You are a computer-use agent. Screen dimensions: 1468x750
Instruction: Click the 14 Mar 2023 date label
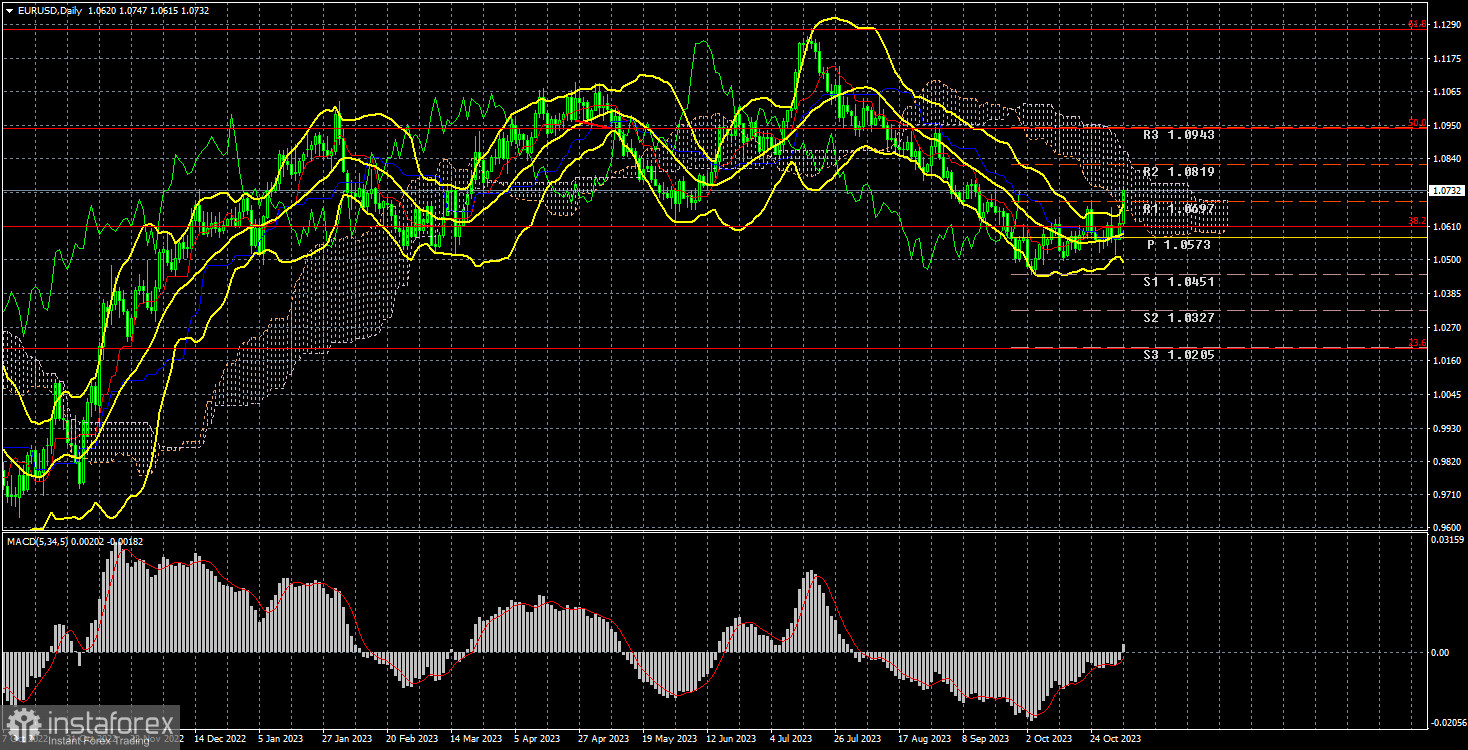pyautogui.click(x=476, y=739)
